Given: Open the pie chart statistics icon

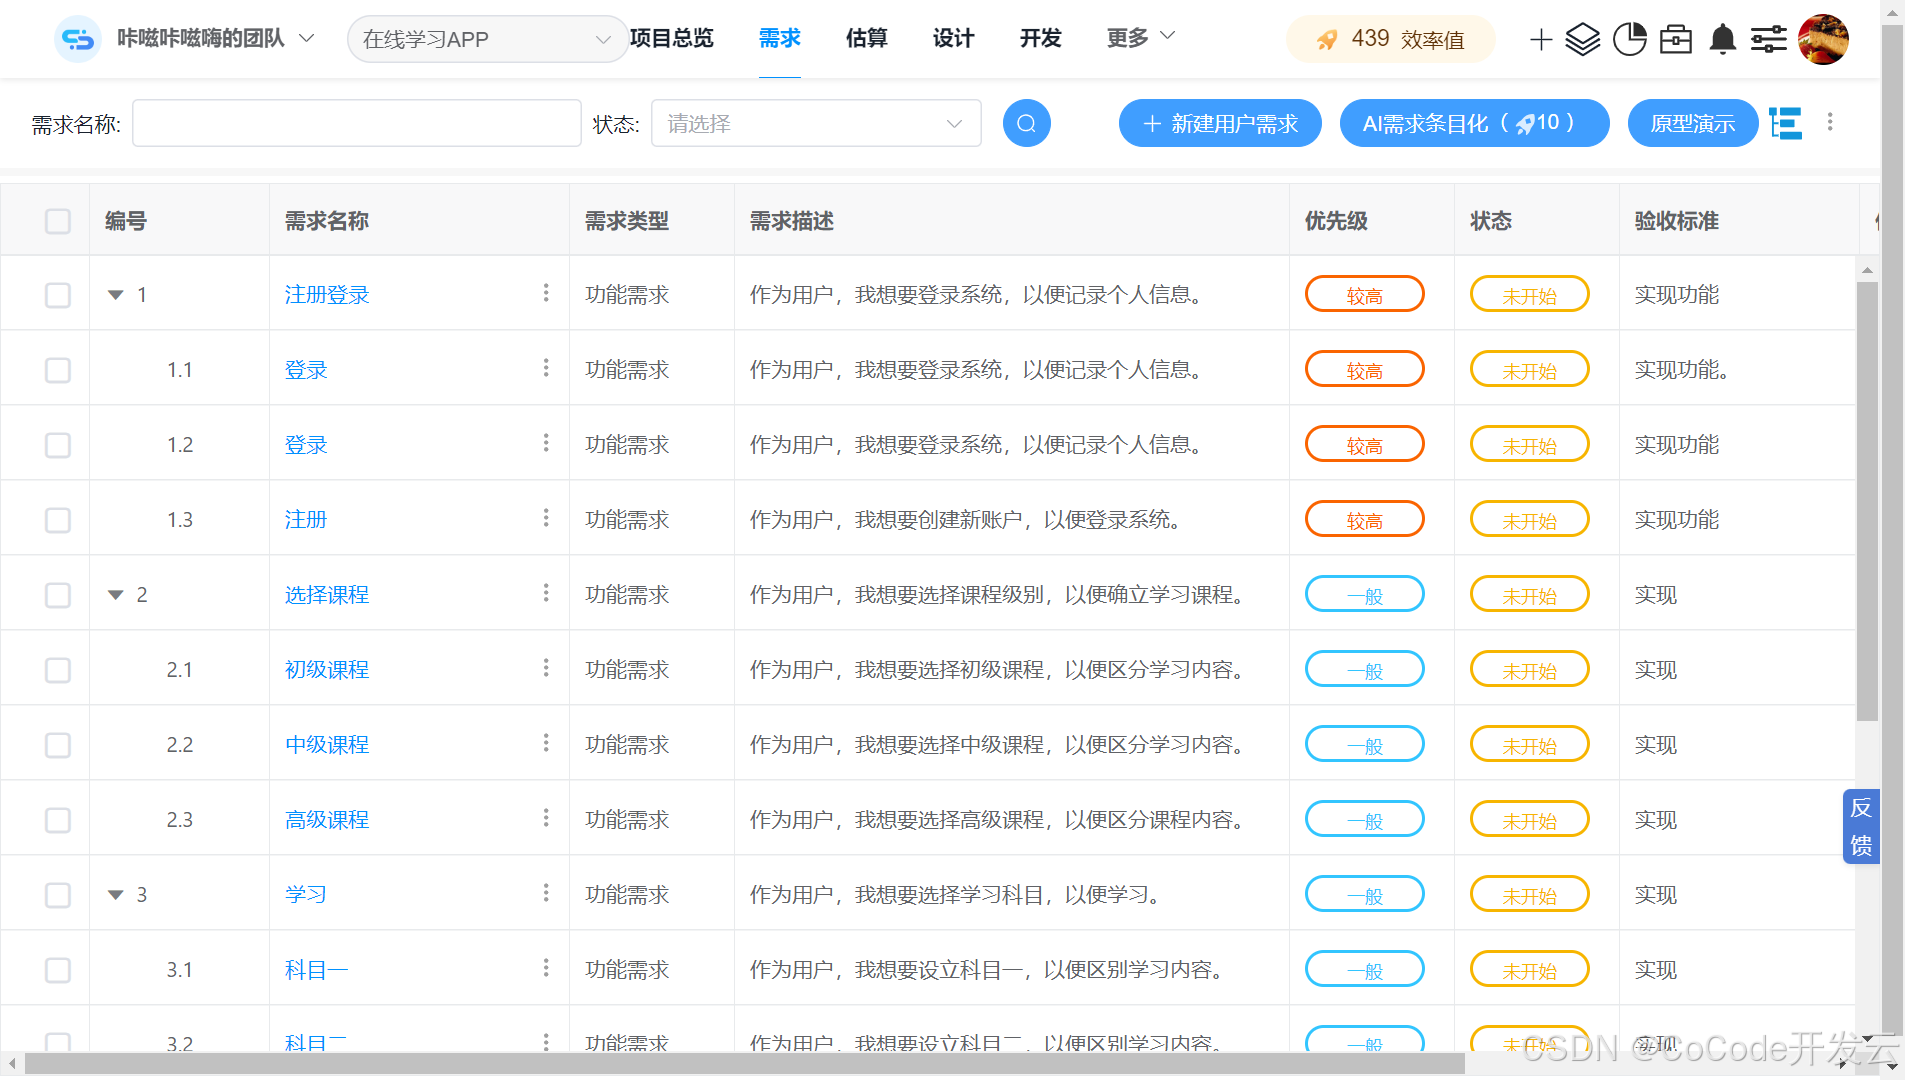Looking at the screenshot, I should click(x=1629, y=39).
